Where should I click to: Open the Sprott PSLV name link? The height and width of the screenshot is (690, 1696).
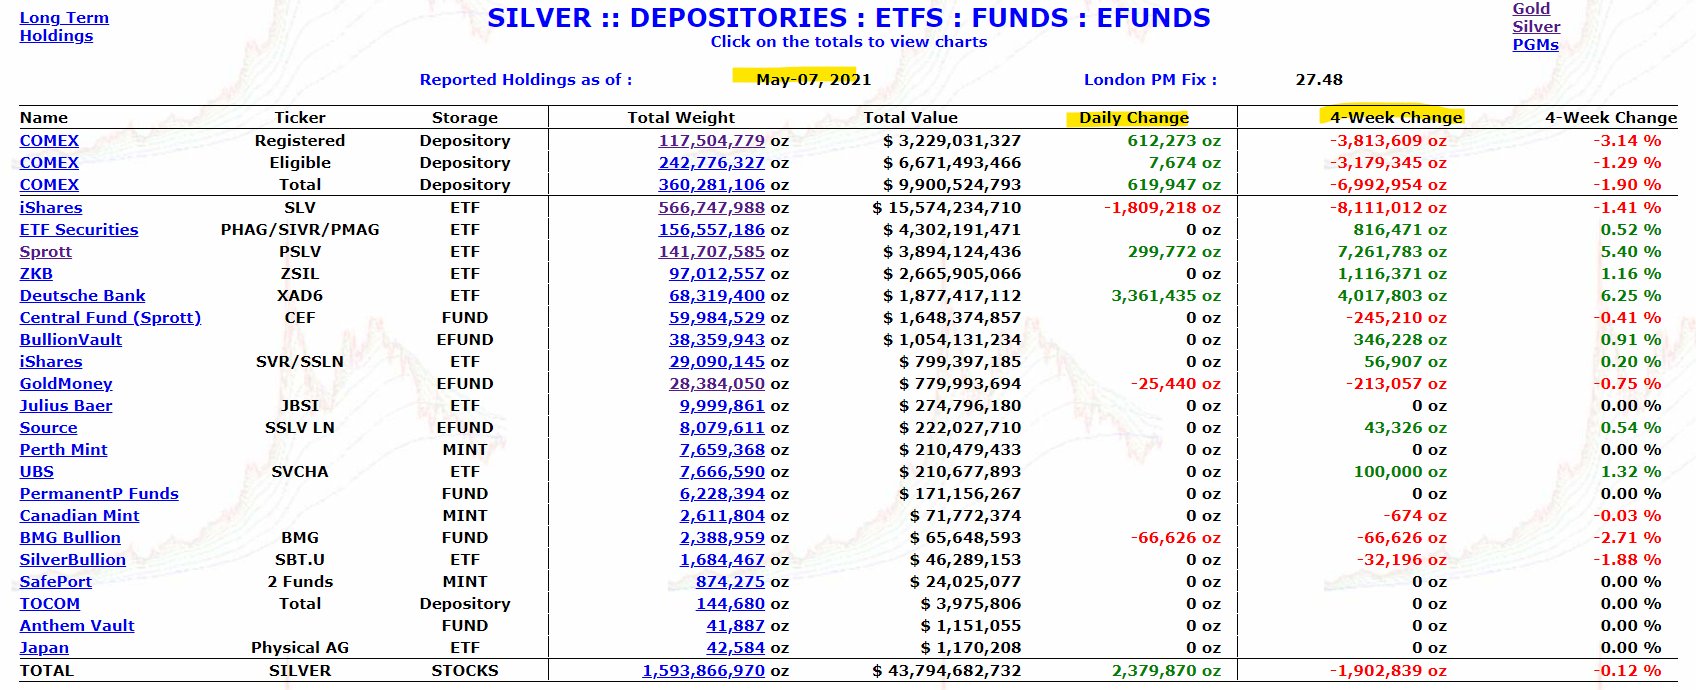point(45,252)
